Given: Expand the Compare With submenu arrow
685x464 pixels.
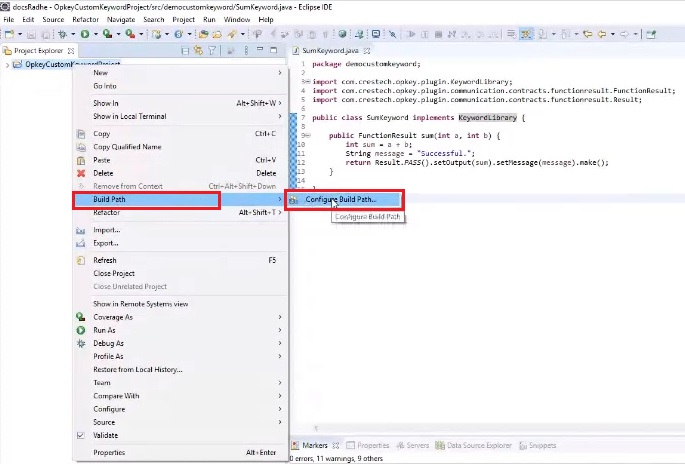Looking at the screenshot, I should 279,396.
